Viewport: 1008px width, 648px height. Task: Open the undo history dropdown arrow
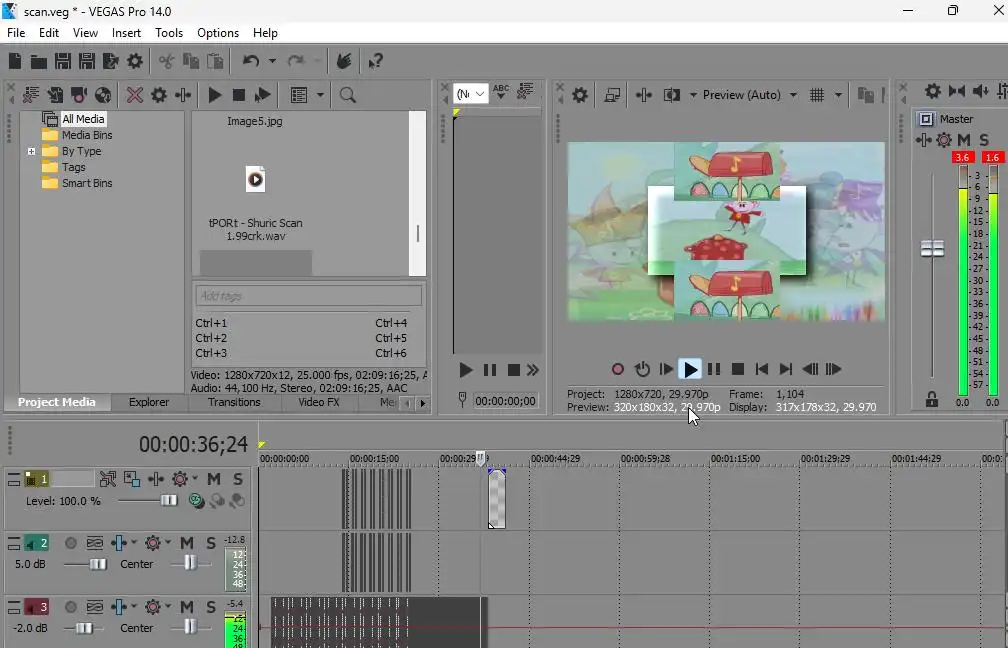pos(272,61)
